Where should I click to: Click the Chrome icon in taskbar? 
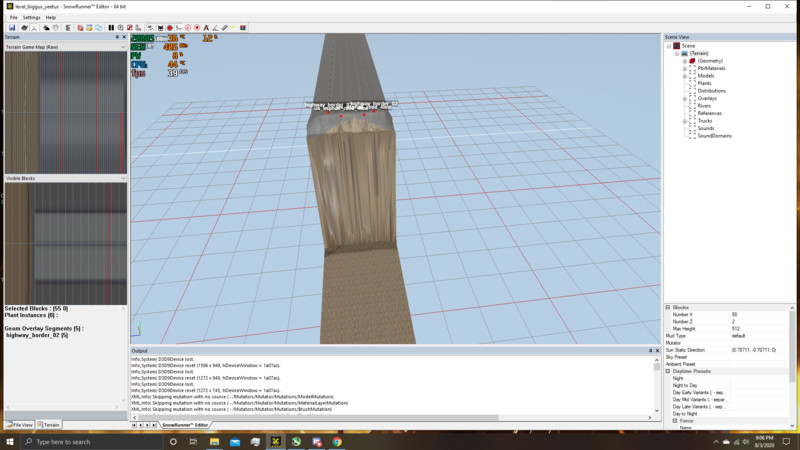click(337, 441)
